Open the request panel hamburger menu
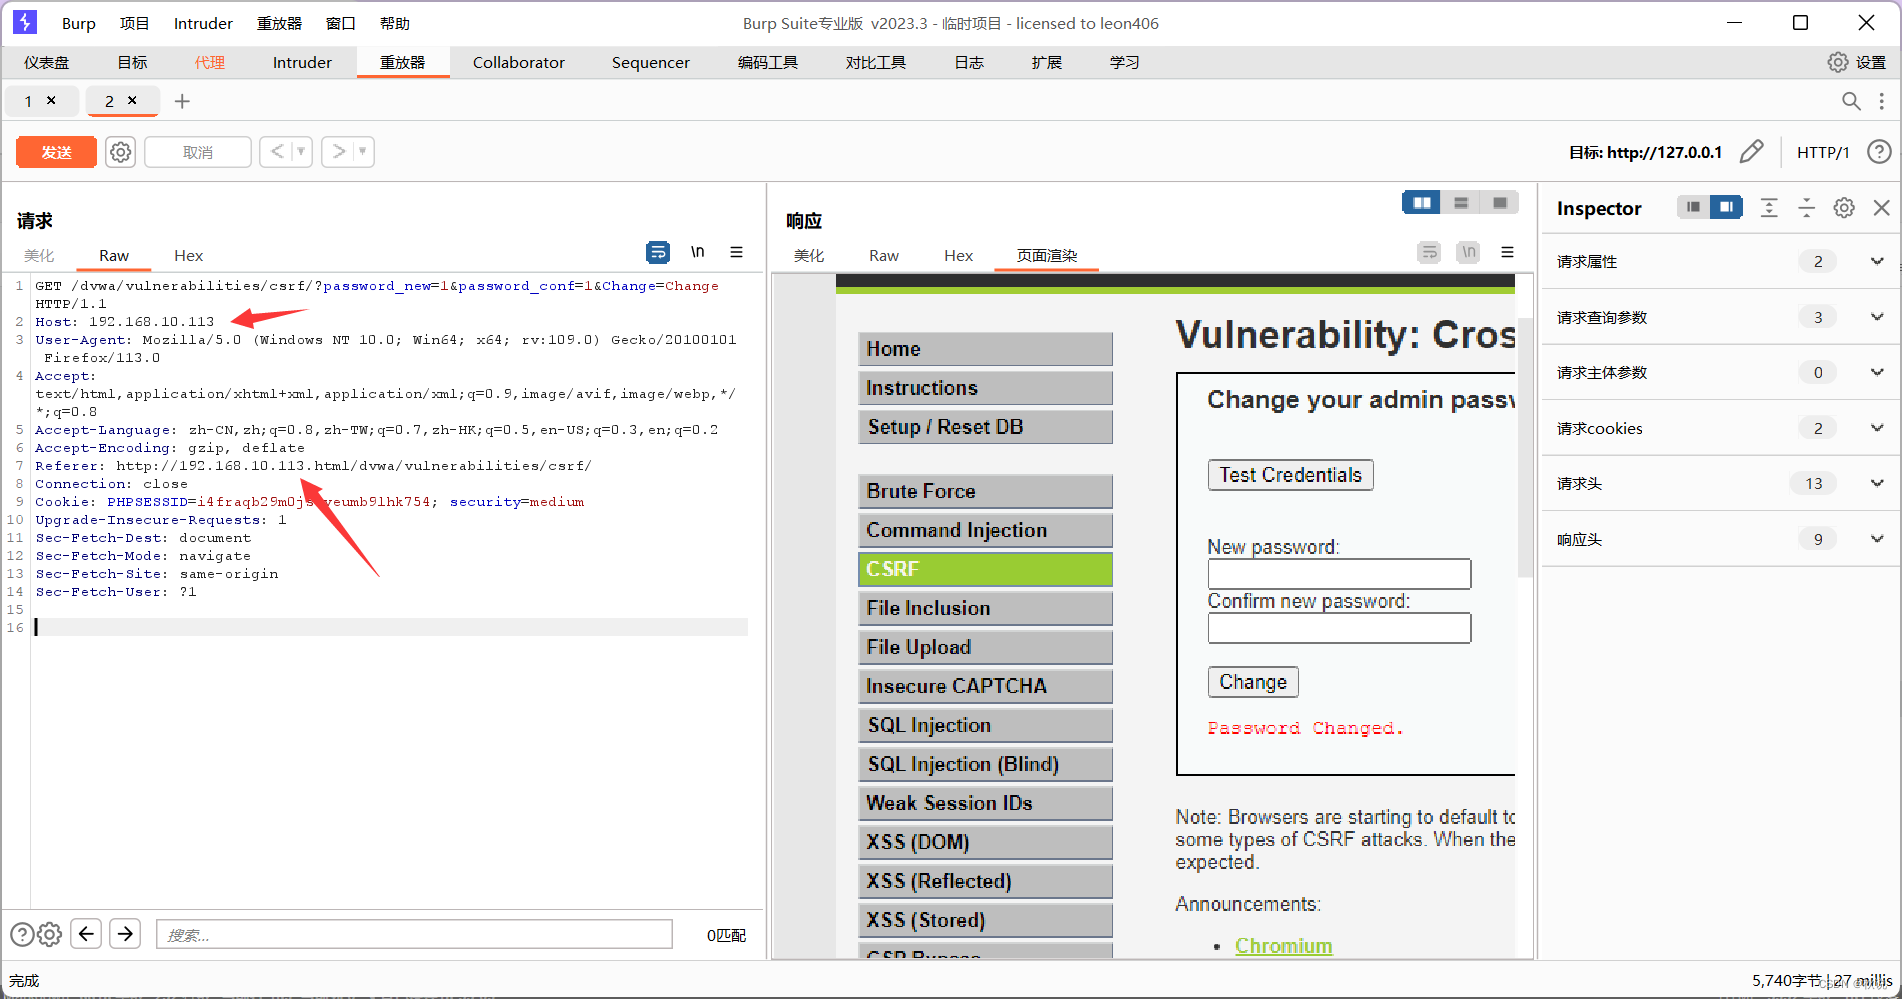The height and width of the screenshot is (999, 1902). pos(736,252)
